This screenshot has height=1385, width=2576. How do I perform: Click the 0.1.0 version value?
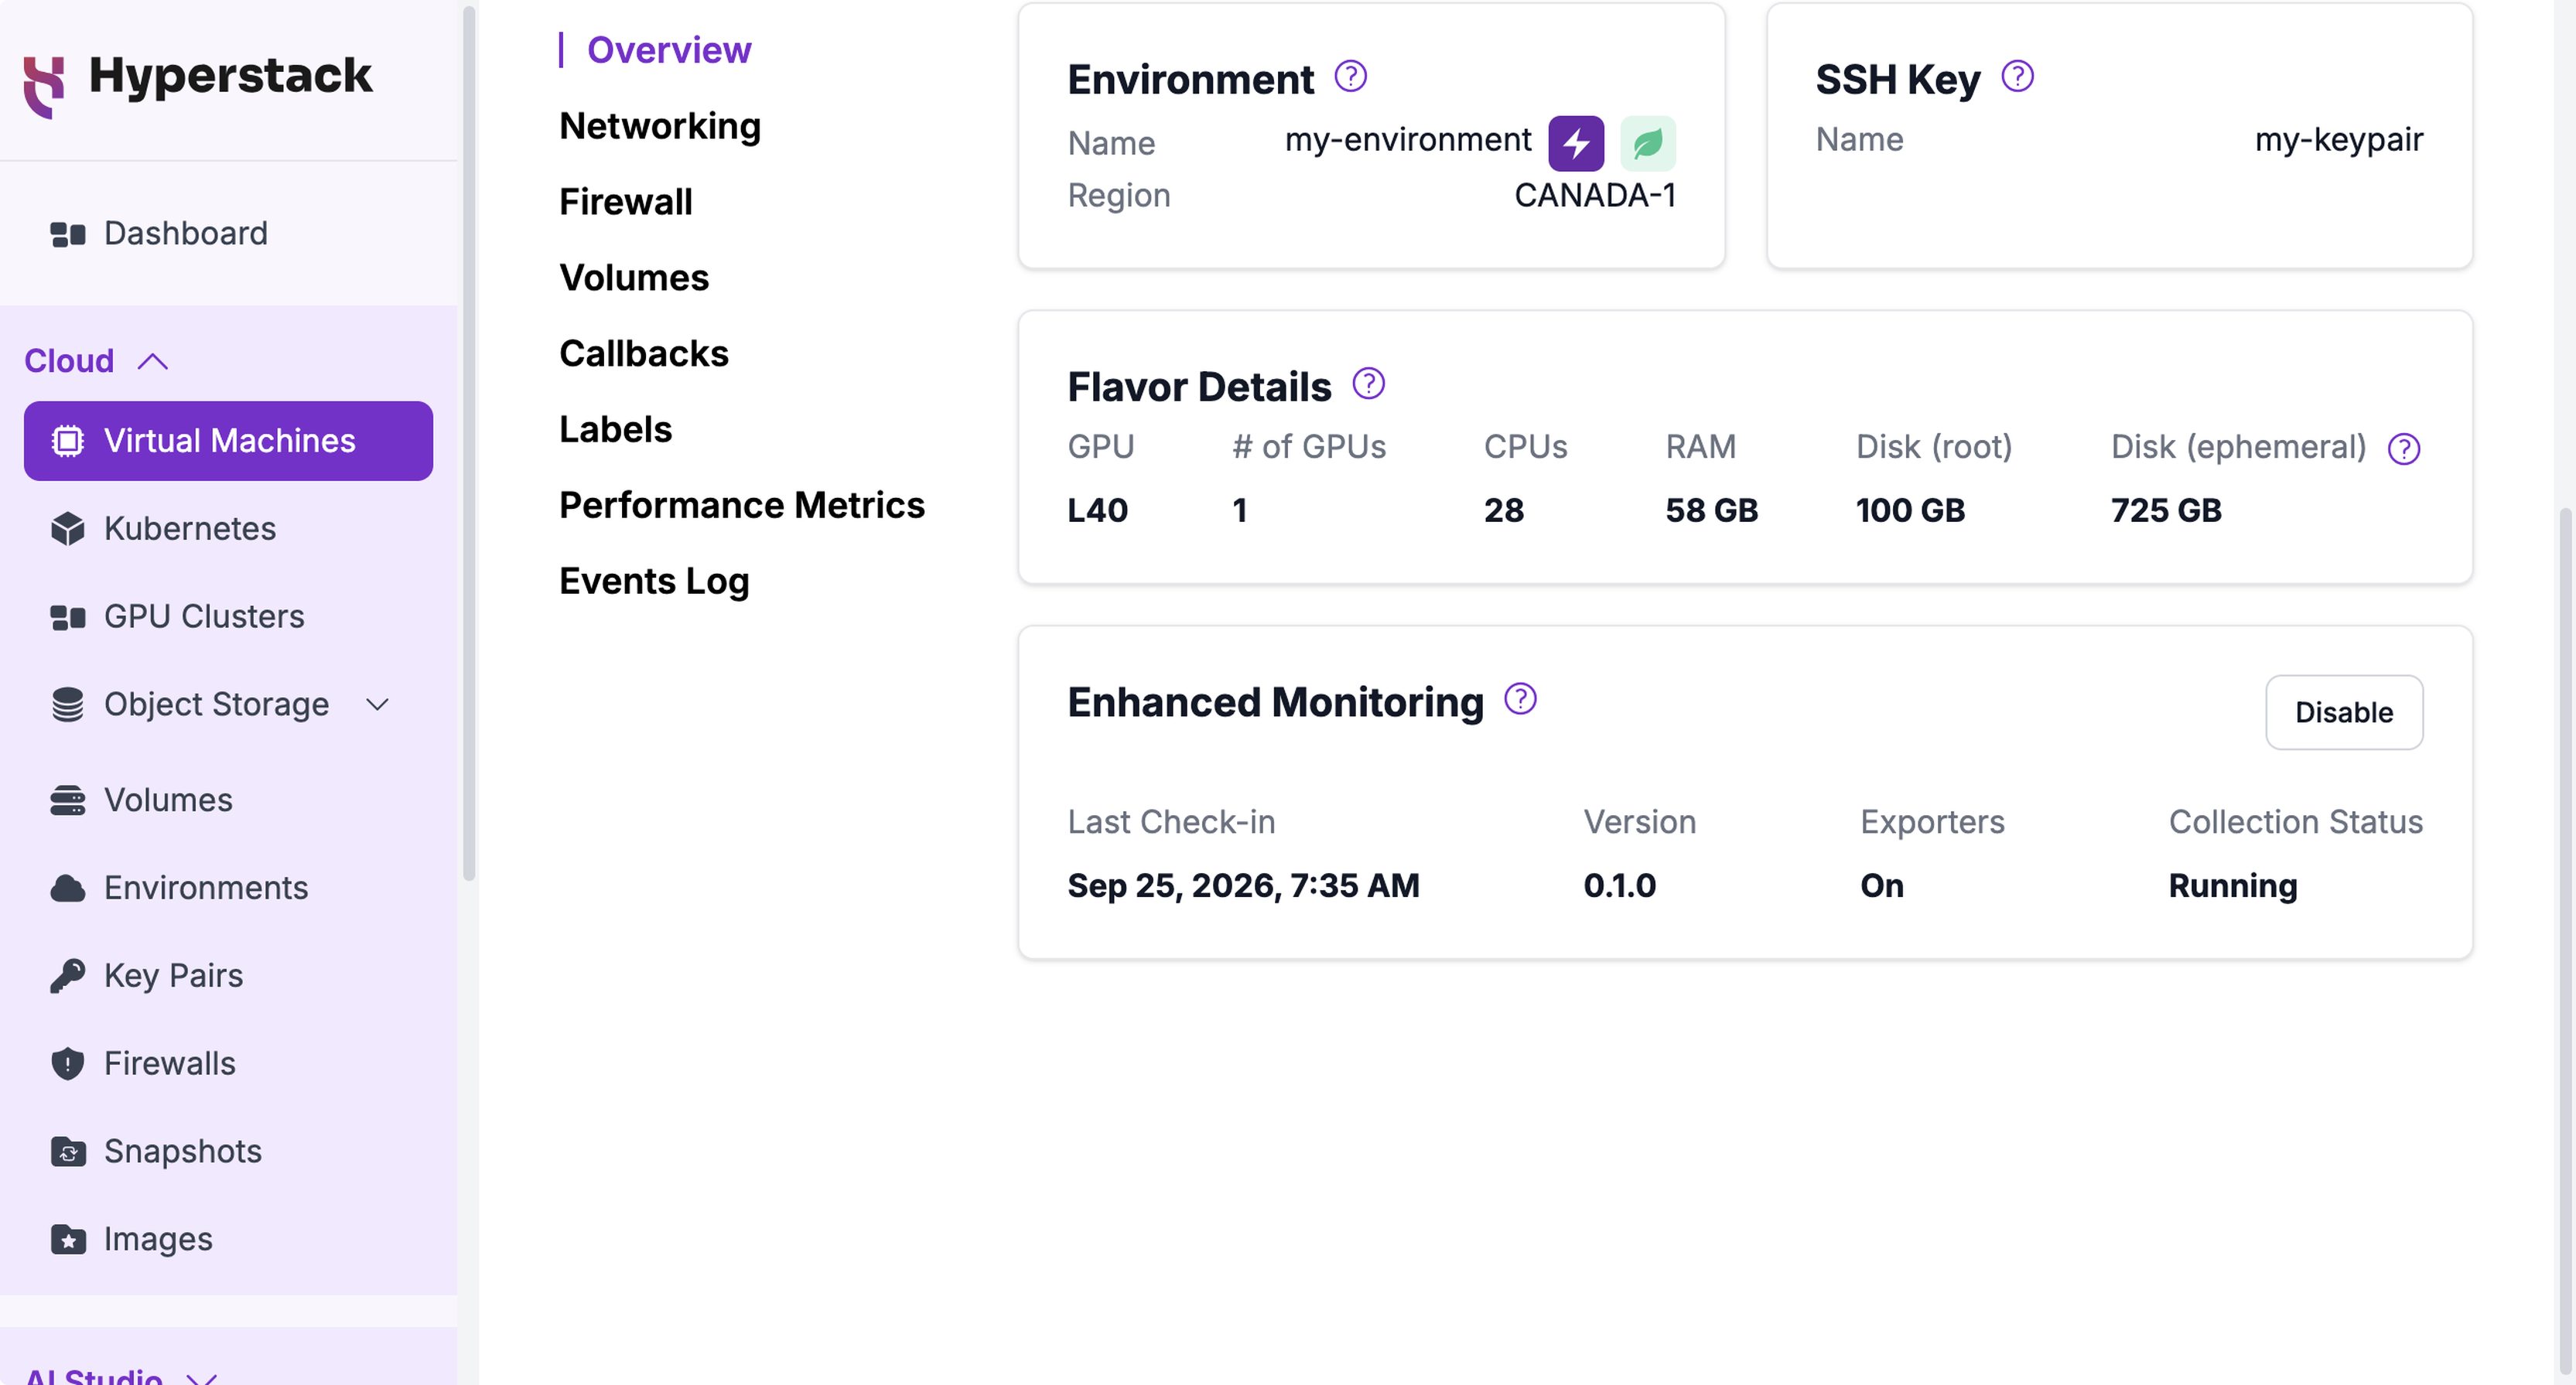coord(1619,886)
